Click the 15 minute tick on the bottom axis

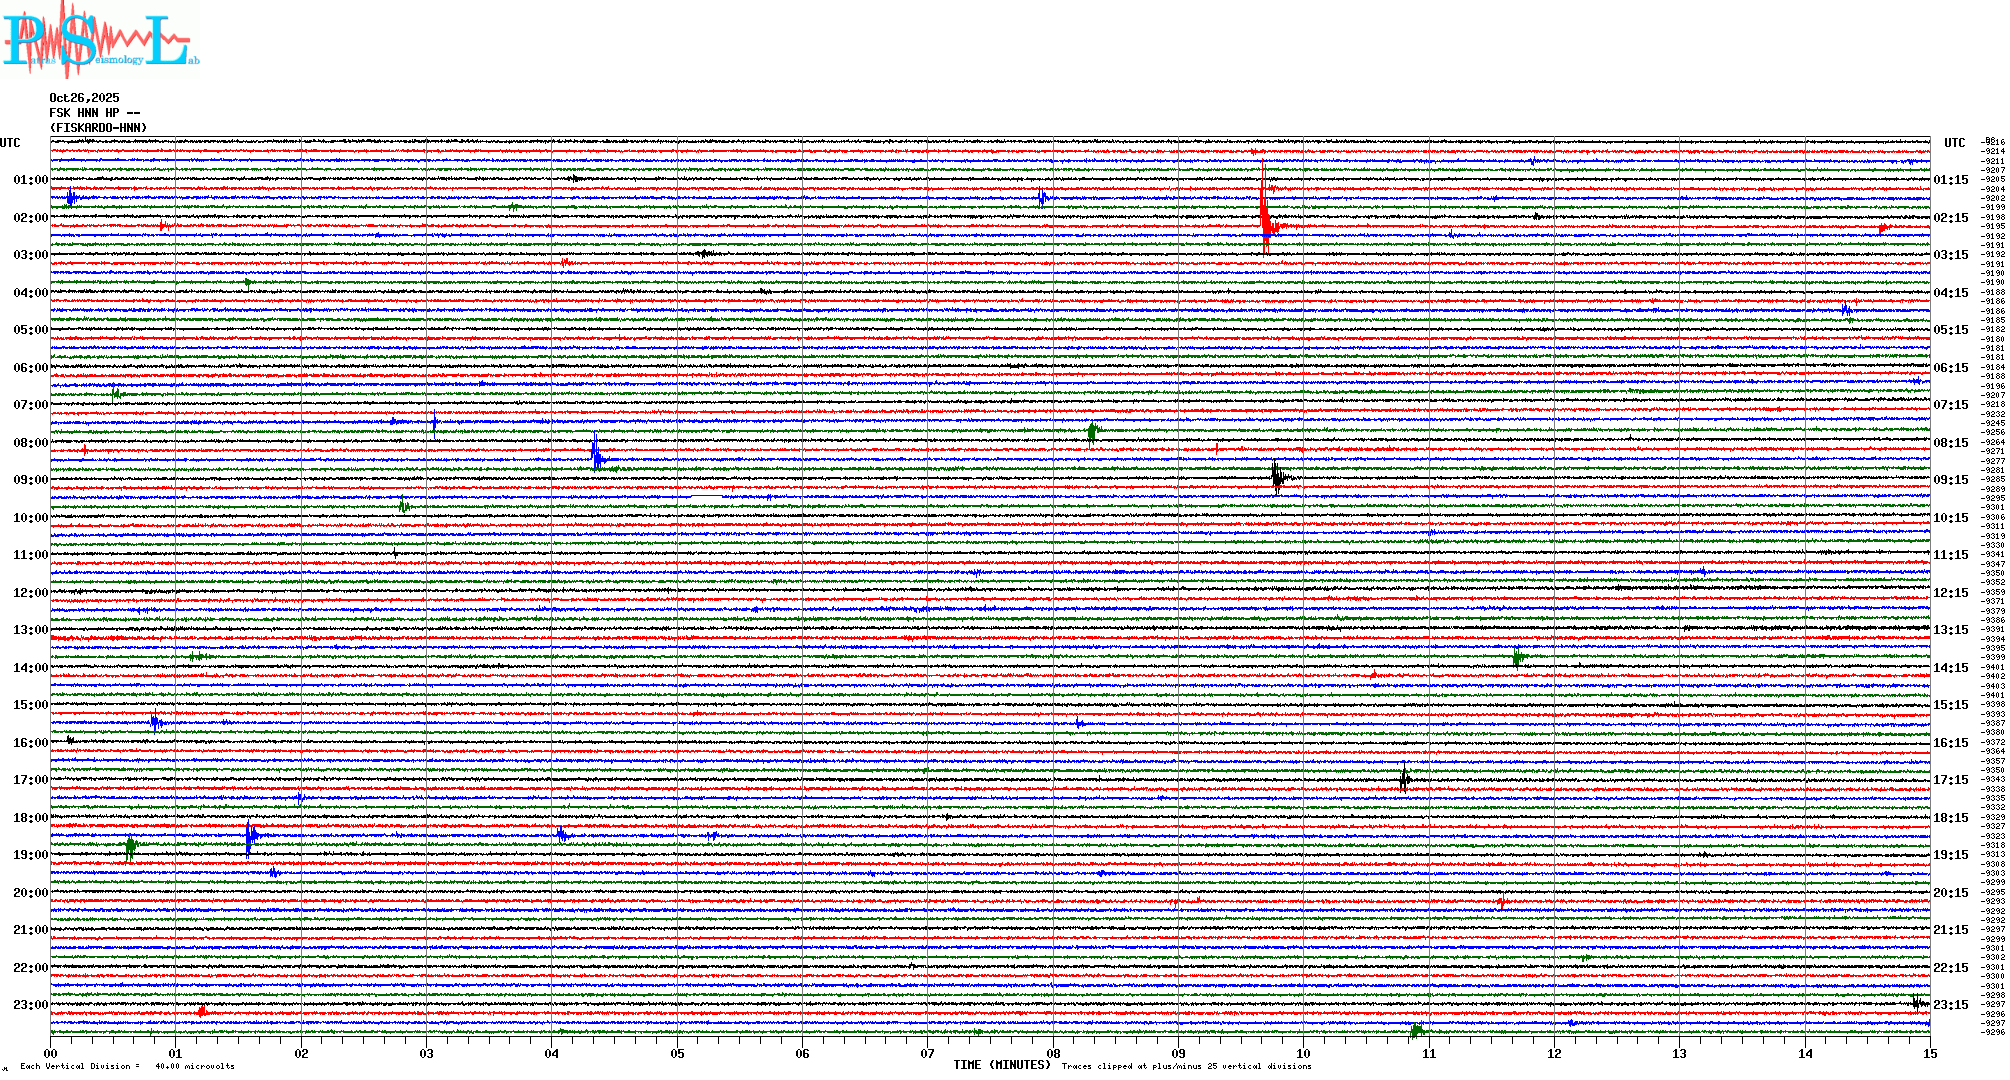1929,1053
